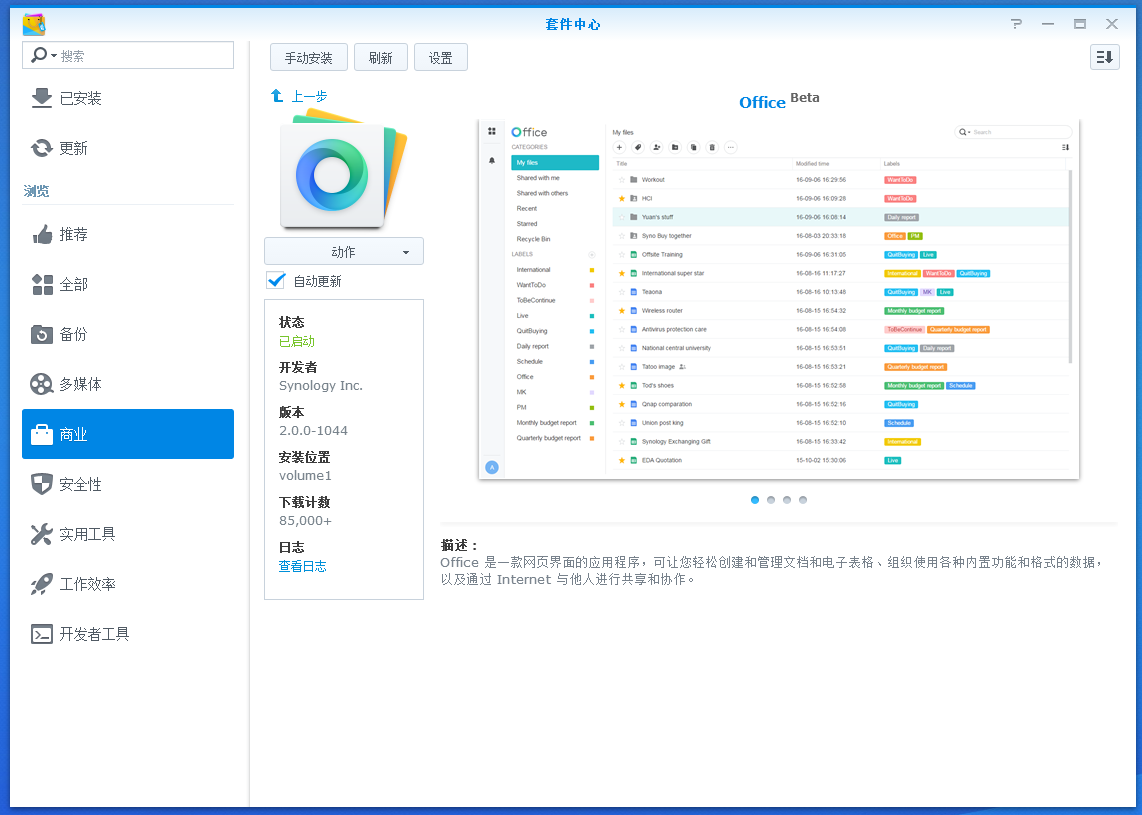The image size is (1142, 815).
Task: Select the All (全部) category
Action: point(127,285)
